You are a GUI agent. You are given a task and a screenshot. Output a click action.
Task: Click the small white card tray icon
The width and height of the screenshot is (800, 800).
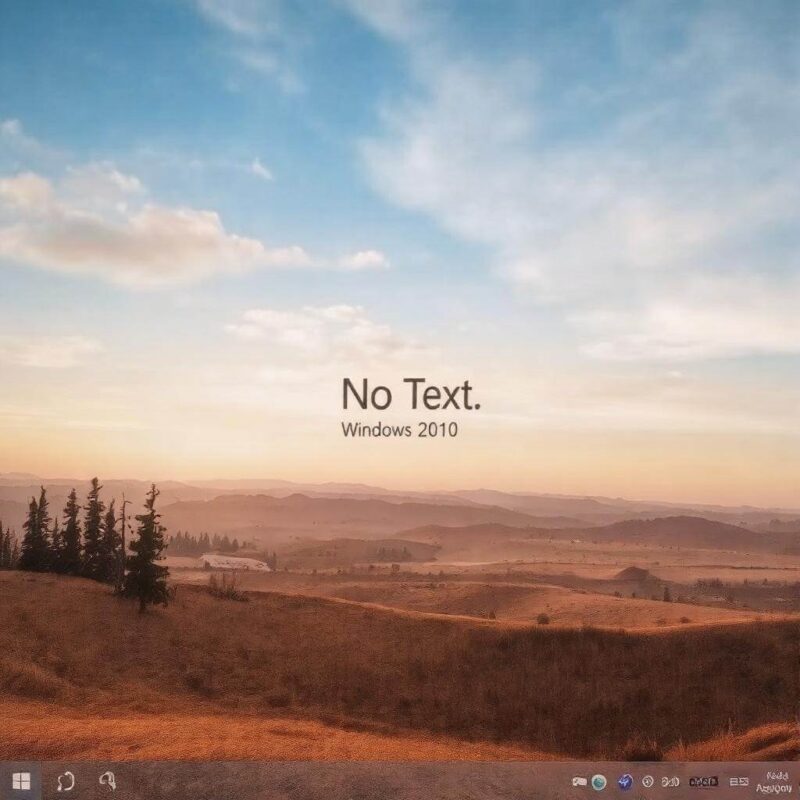point(579,782)
